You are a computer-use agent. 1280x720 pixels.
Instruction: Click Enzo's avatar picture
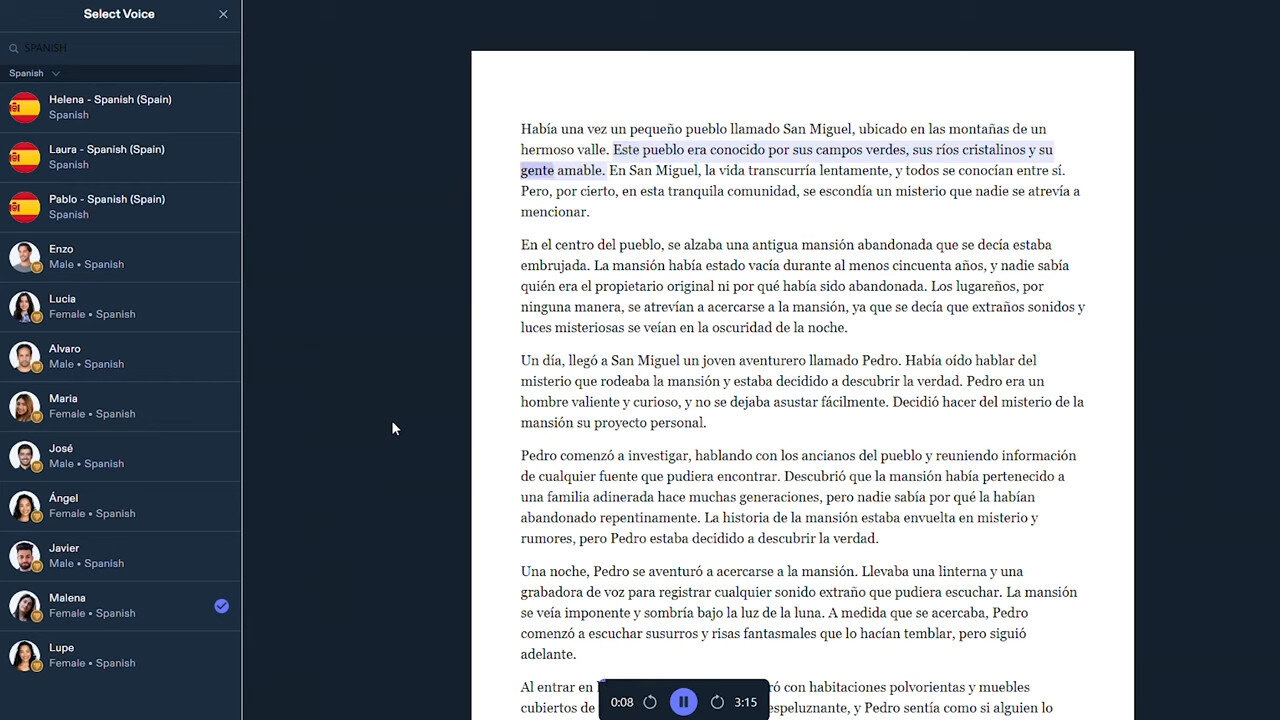click(24, 257)
